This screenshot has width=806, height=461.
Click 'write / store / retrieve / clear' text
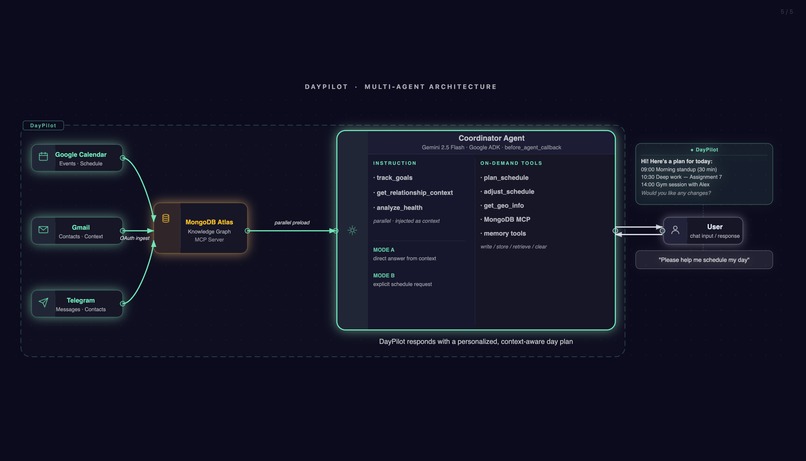514,247
